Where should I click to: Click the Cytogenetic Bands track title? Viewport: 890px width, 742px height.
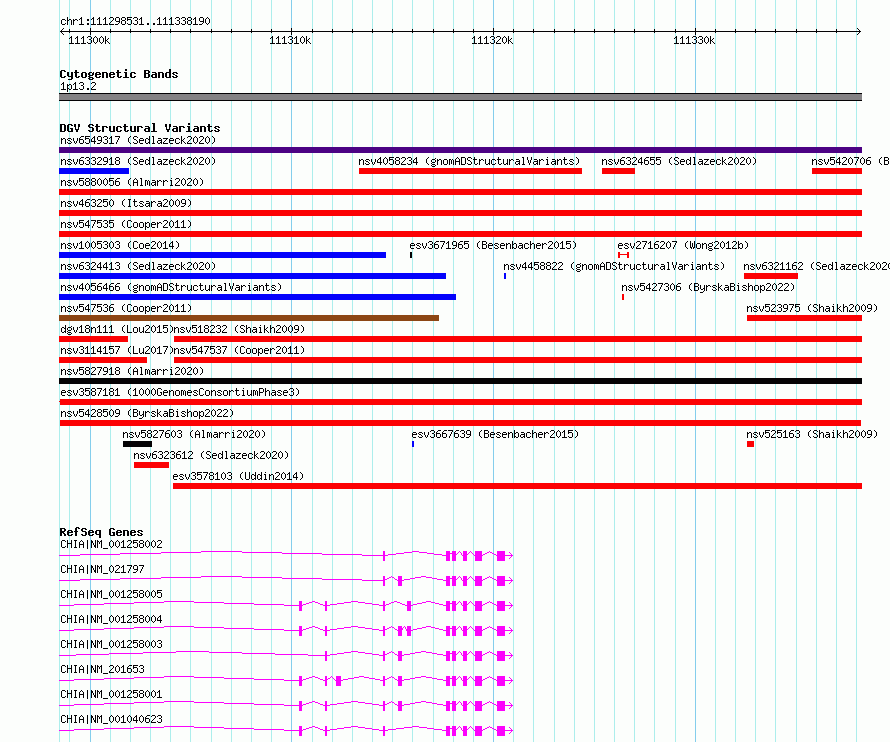coord(119,74)
